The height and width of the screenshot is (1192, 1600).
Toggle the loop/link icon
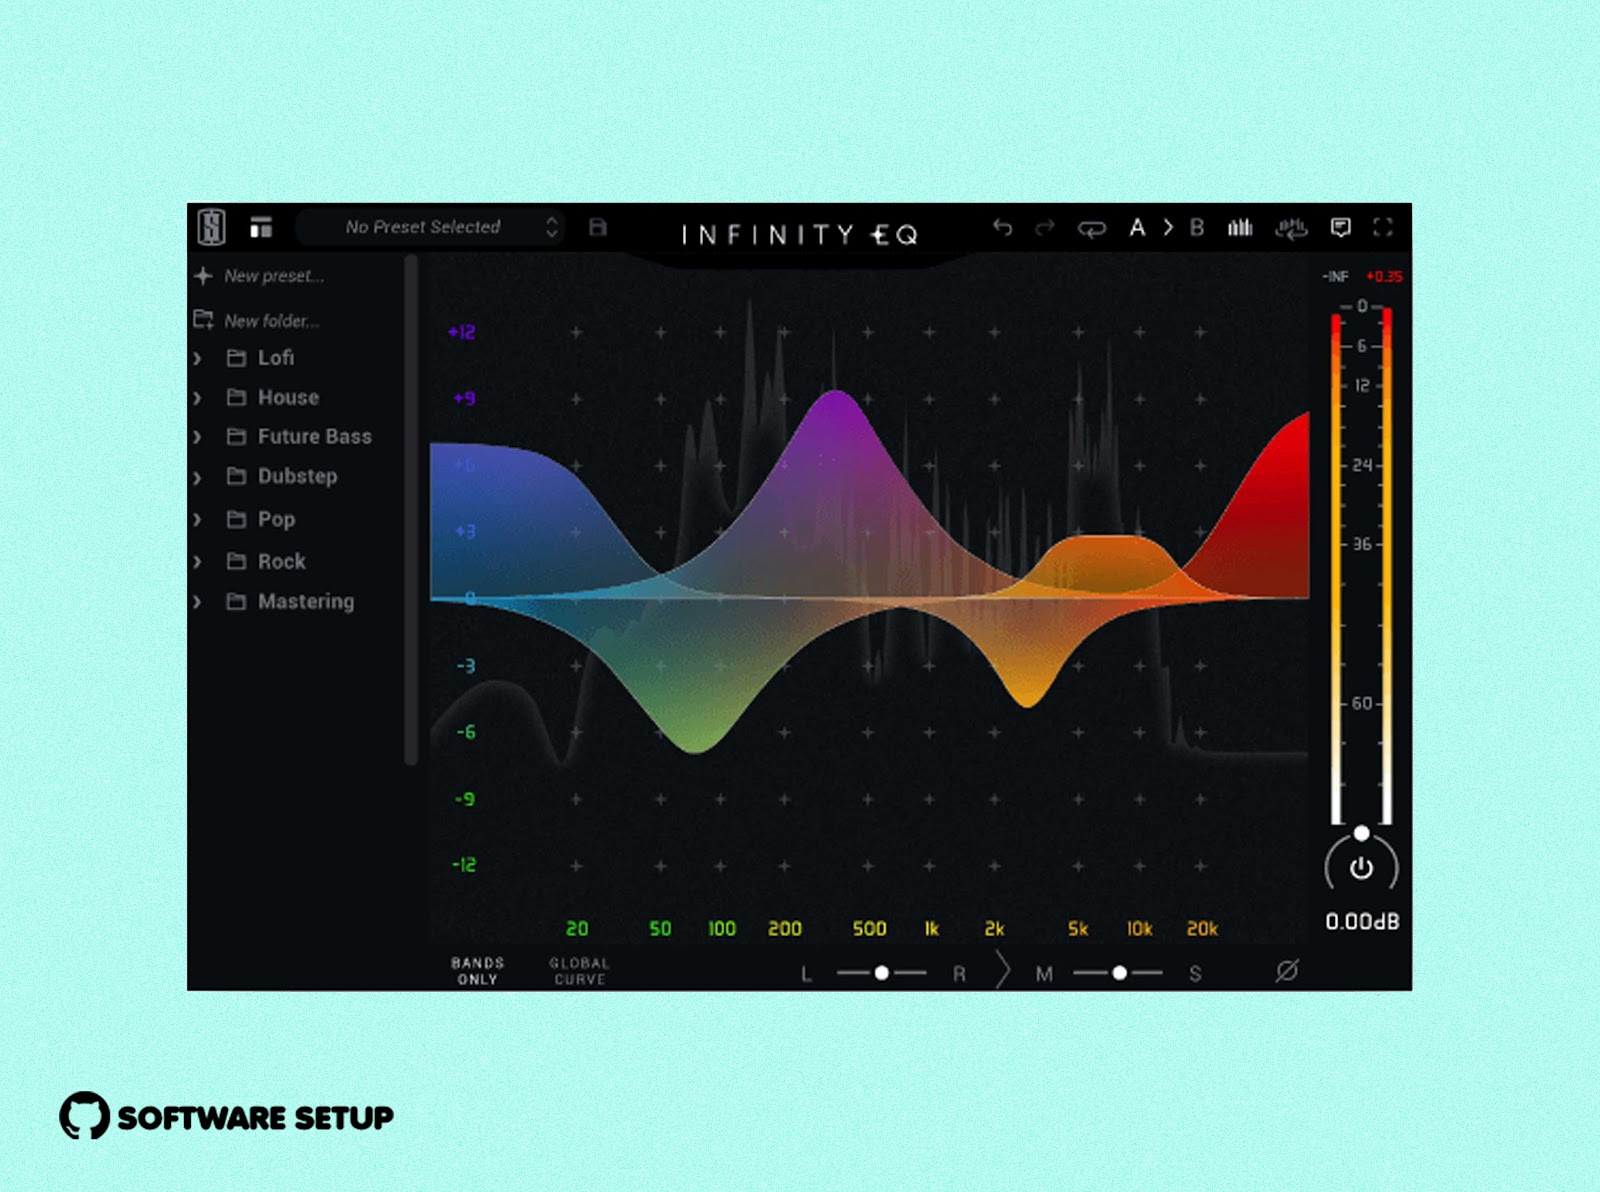tap(1091, 229)
